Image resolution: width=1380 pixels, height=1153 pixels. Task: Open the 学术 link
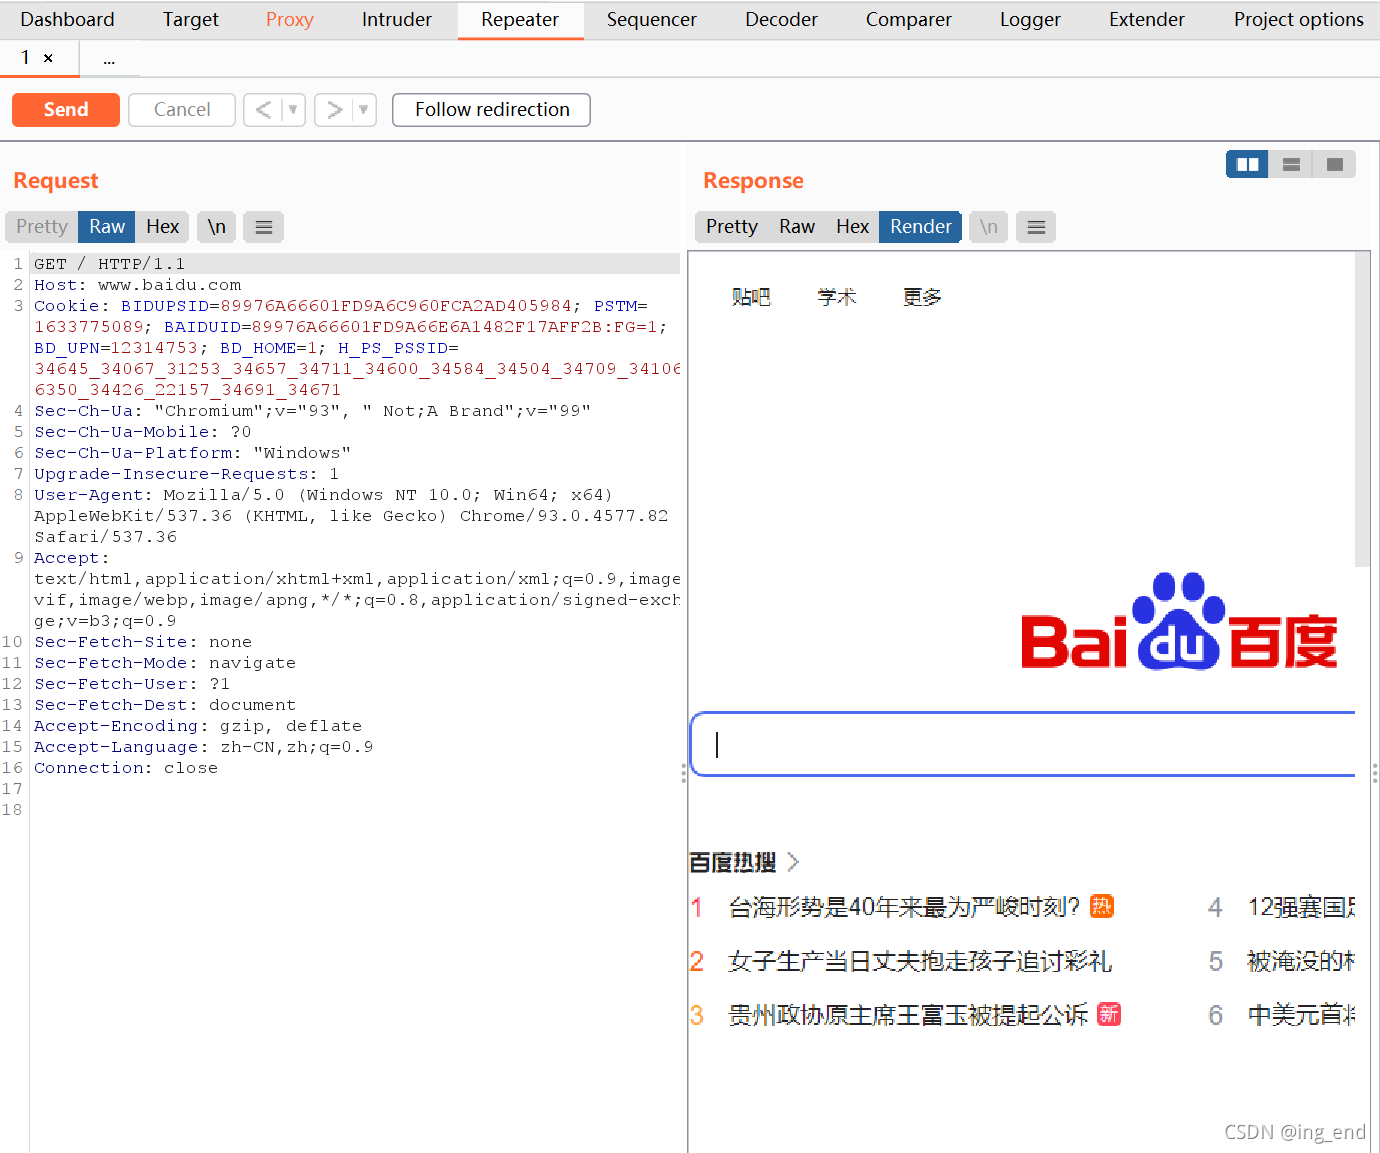click(837, 297)
